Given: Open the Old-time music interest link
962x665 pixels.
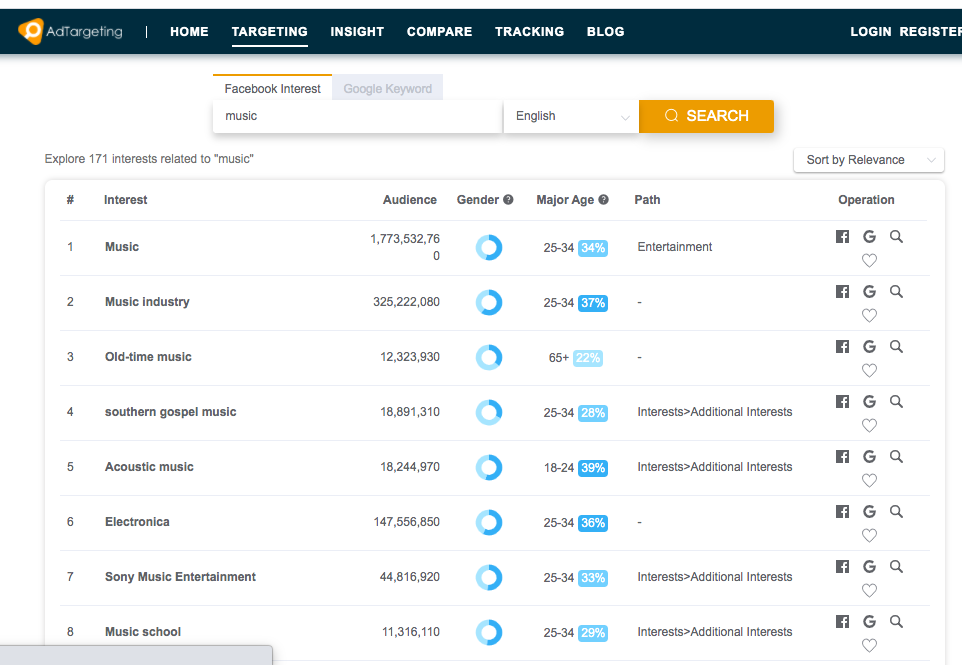Looking at the screenshot, I should pyautogui.click(x=148, y=356).
